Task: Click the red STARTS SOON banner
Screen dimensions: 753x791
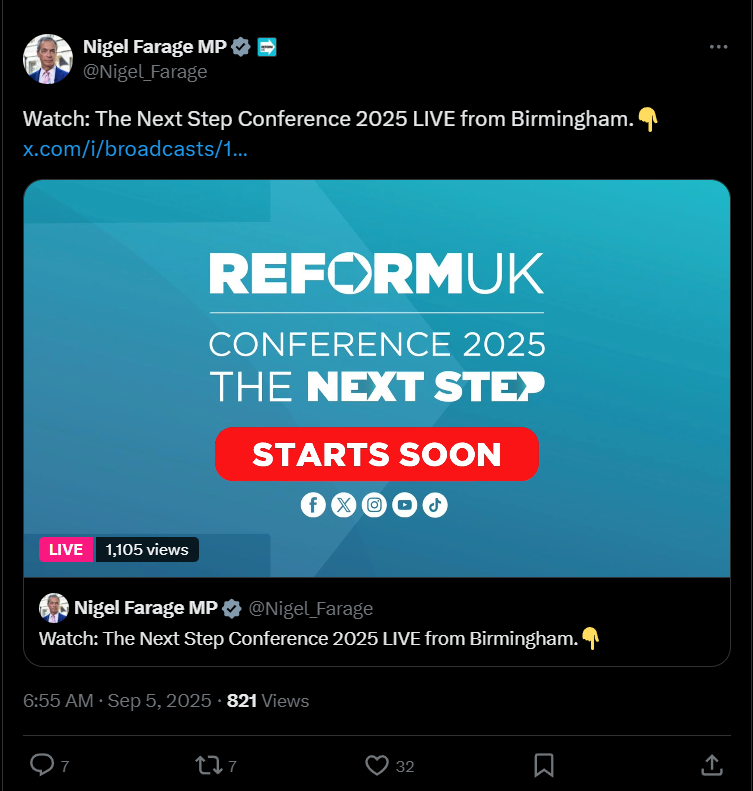Action: point(377,454)
